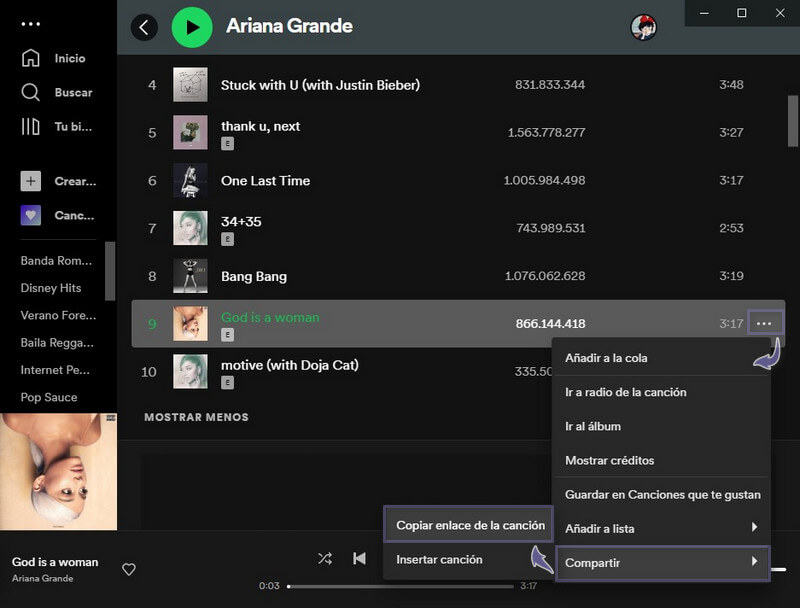Open Tu biblioteca library icon
This screenshot has width=800, height=608.
click(31, 126)
